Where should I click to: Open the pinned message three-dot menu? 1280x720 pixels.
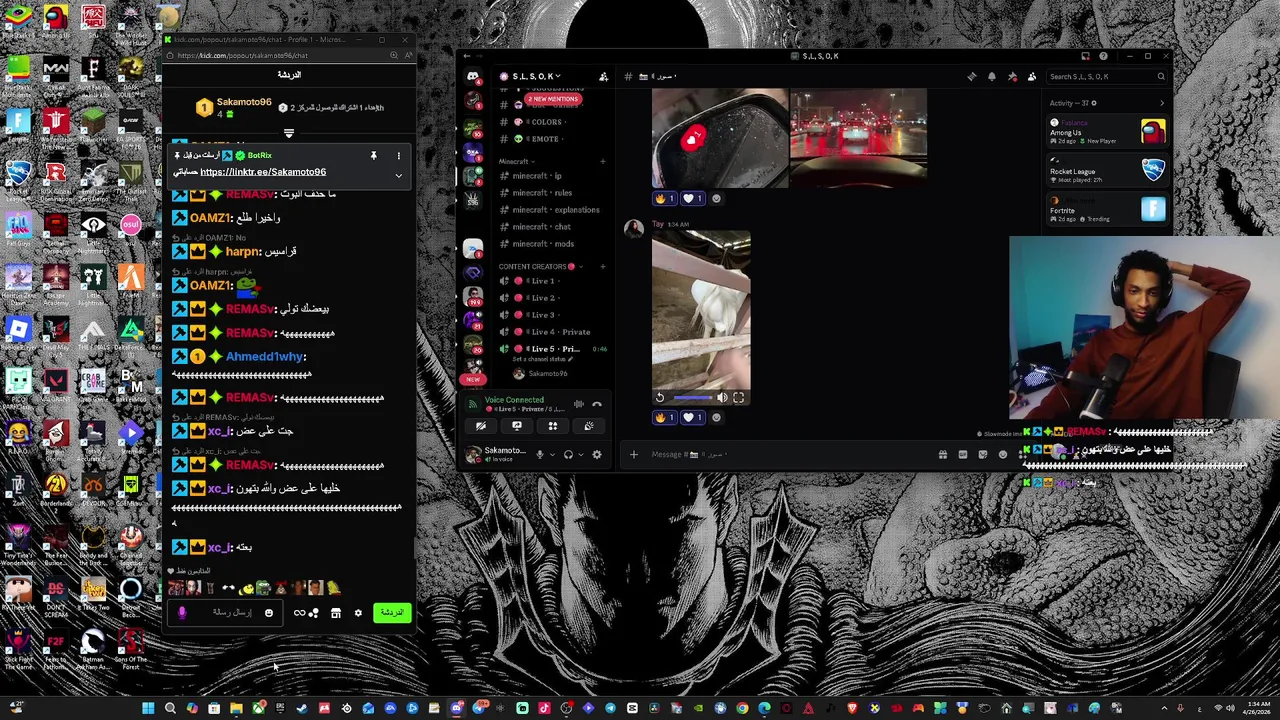[x=398, y=156]
